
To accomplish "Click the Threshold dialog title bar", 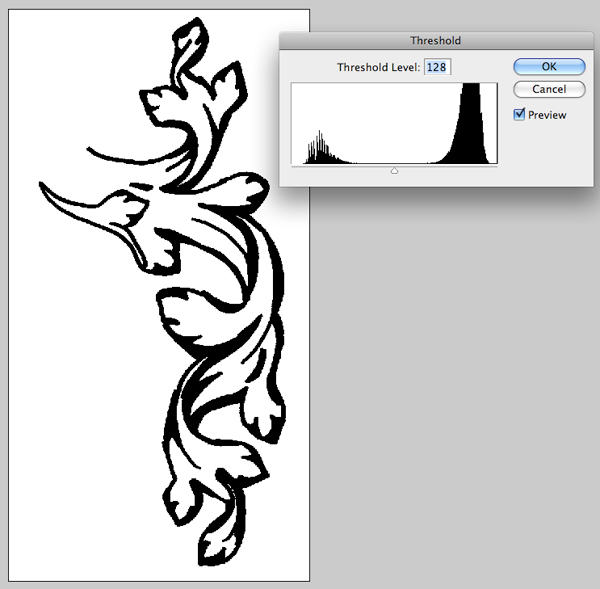I will coord(436,41).
